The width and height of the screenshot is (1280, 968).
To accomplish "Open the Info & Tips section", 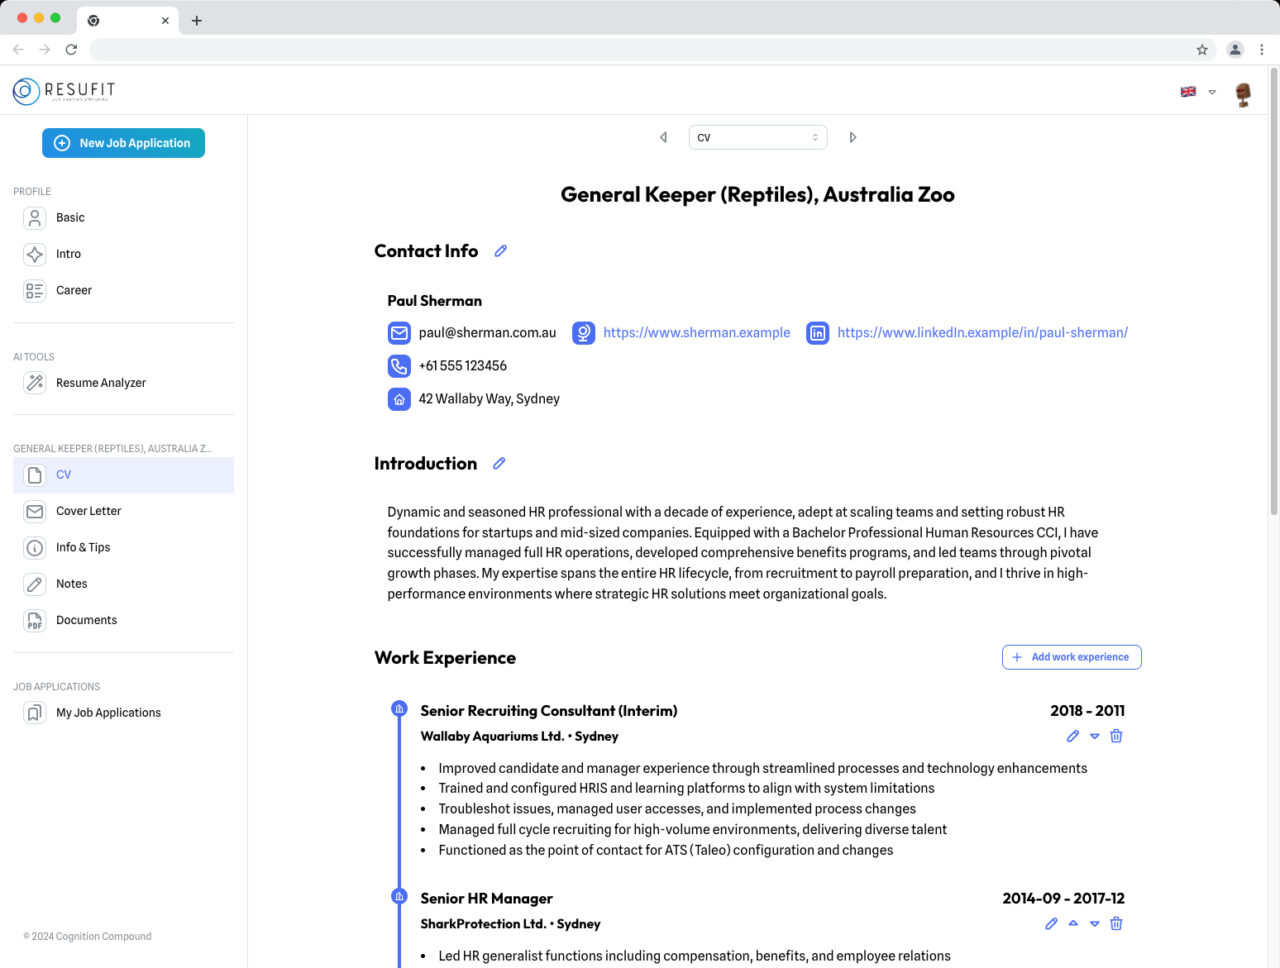I will click(81, 547).
